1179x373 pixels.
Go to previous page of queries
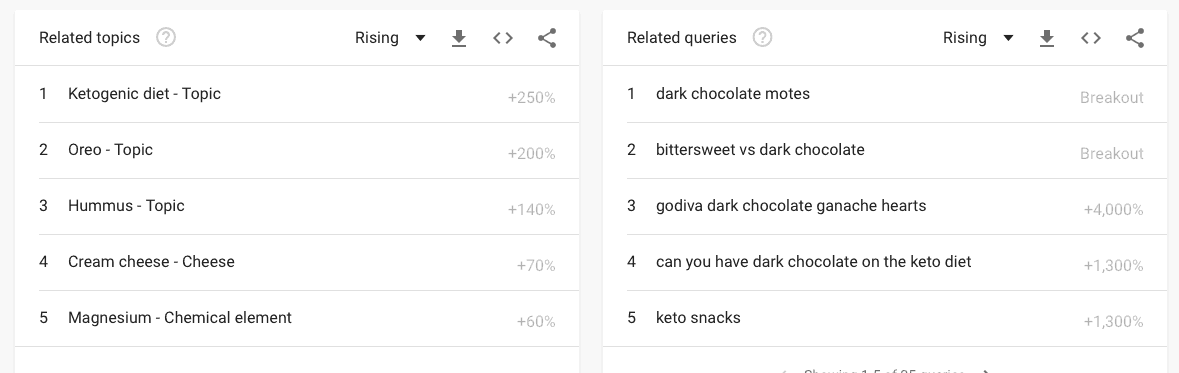click(x=783, y=371)
